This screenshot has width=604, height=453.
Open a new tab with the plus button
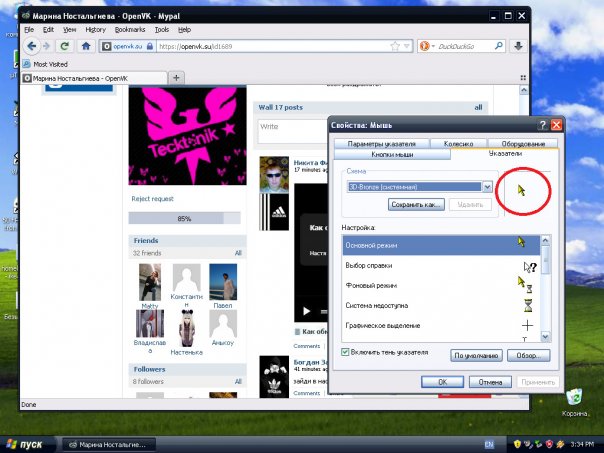click(176, 78)
